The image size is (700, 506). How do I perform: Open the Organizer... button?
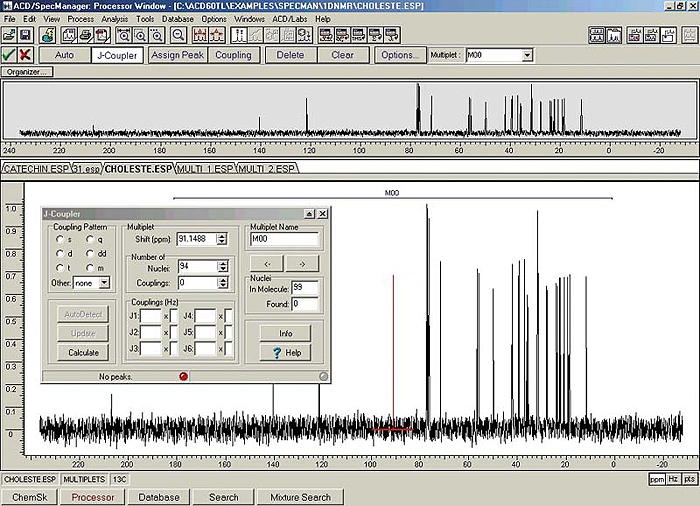27,72
